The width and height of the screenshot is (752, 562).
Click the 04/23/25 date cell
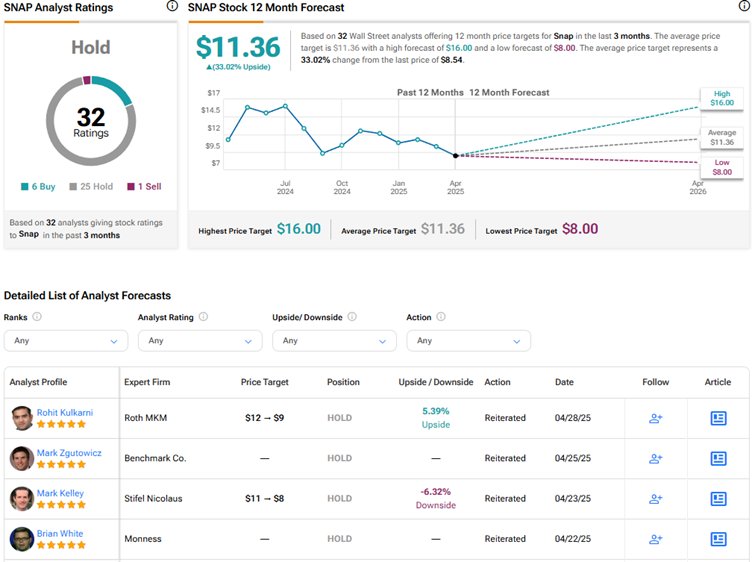(573, 499)
